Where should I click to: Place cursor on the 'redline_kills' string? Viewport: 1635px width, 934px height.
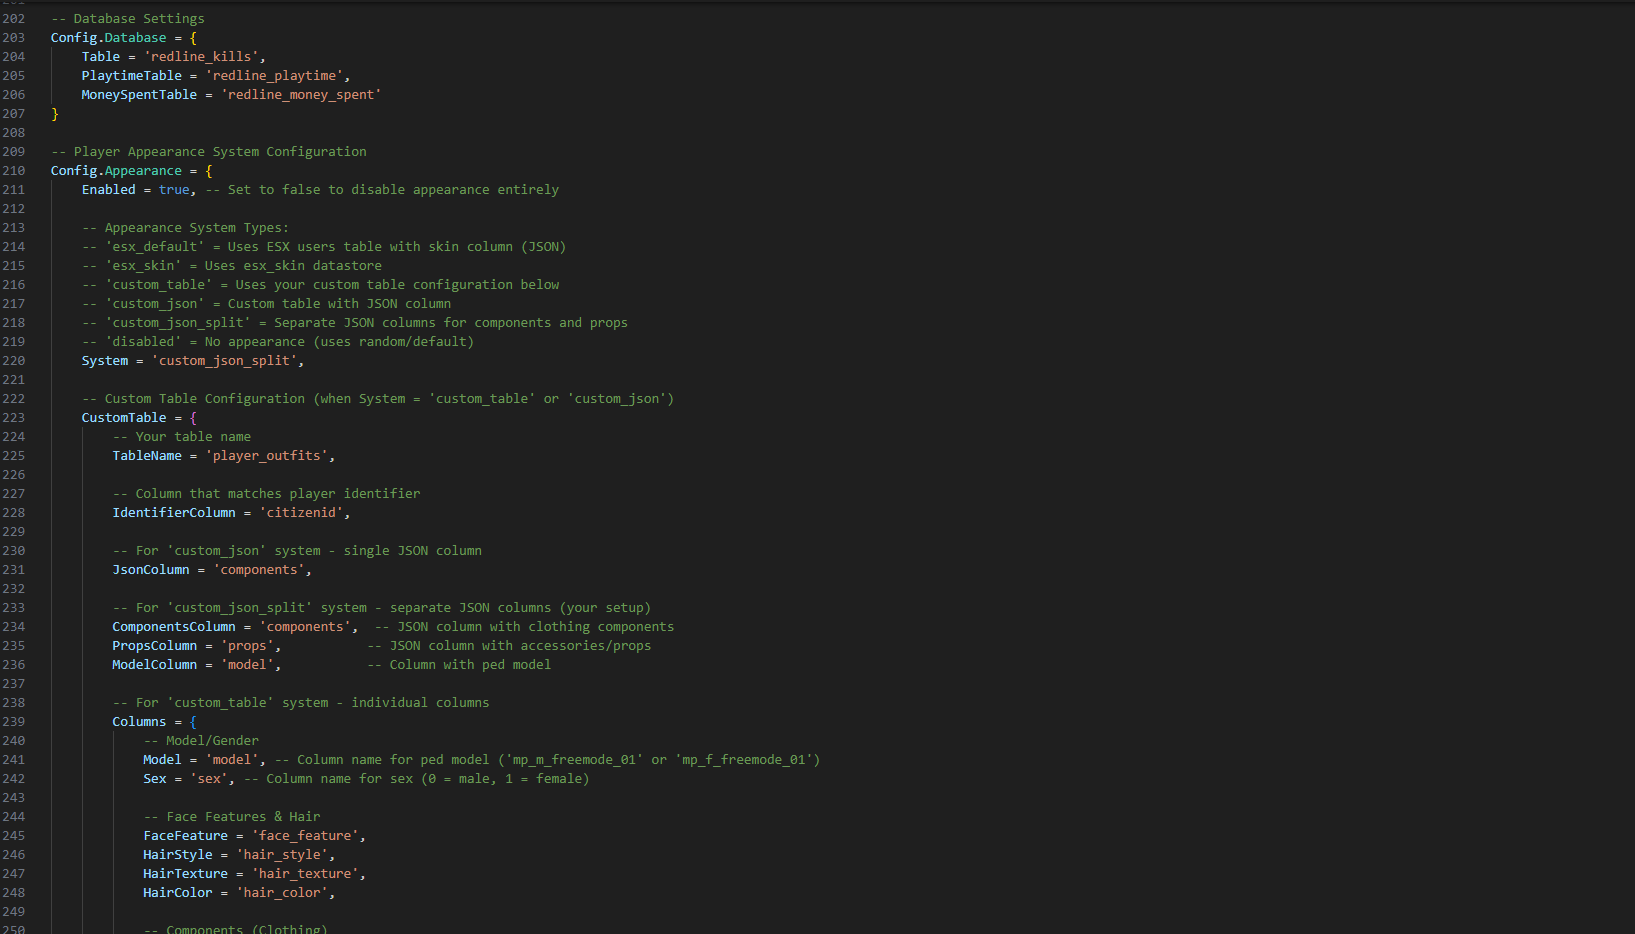[x=201, y=57]
